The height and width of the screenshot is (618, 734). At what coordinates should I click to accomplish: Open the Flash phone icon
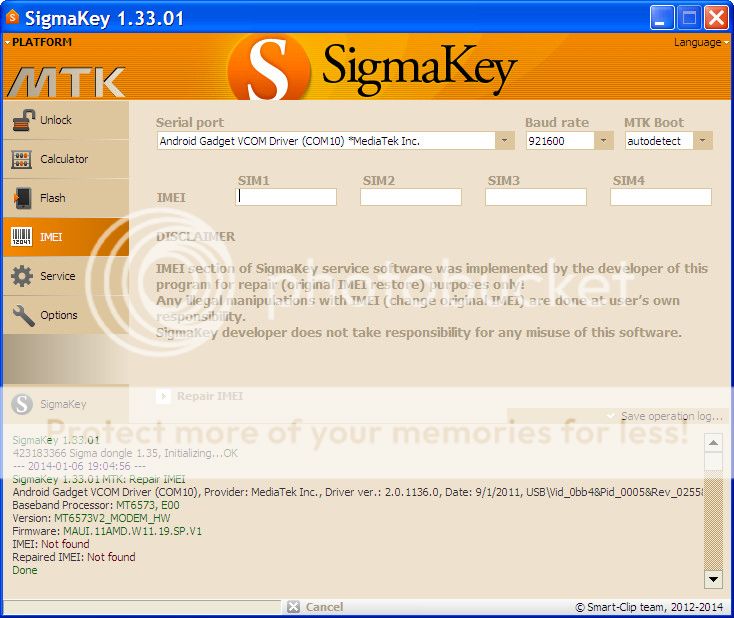(x=22, y=198)
